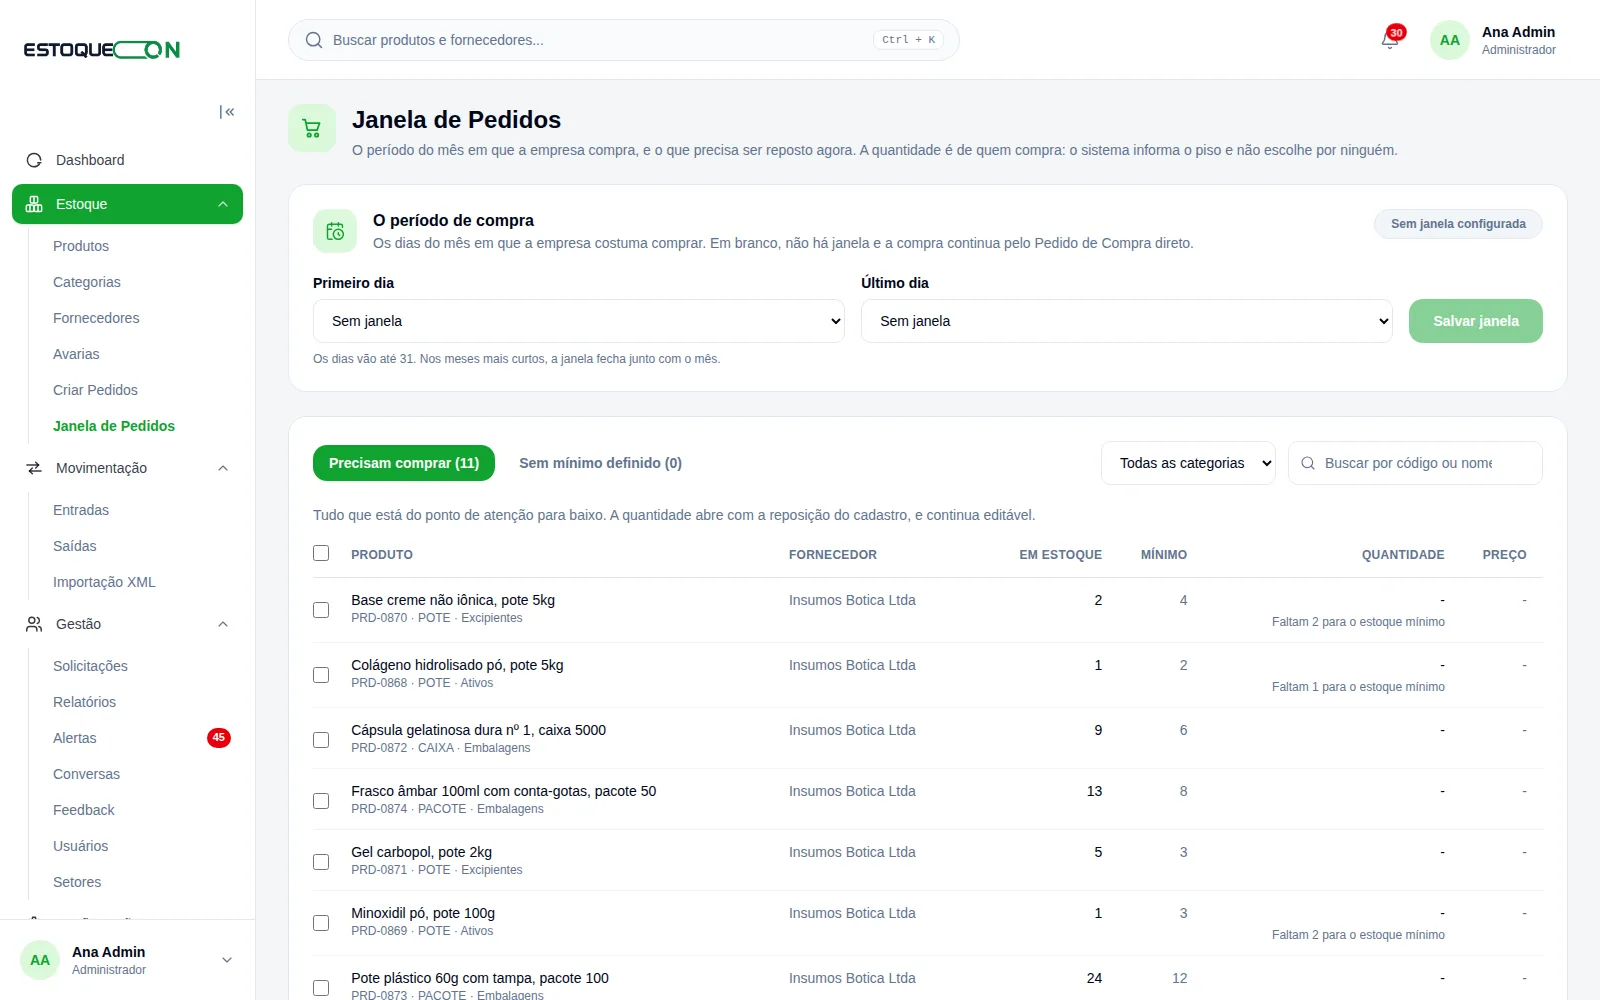
Task: Open Criar Pedidos in the sidebar
Action: click(95, 390)
